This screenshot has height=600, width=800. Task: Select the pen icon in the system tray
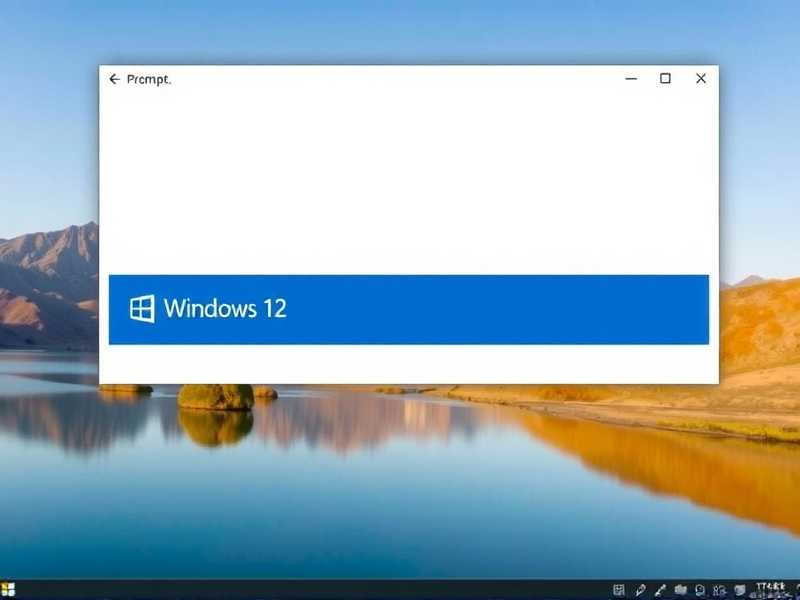640,590
